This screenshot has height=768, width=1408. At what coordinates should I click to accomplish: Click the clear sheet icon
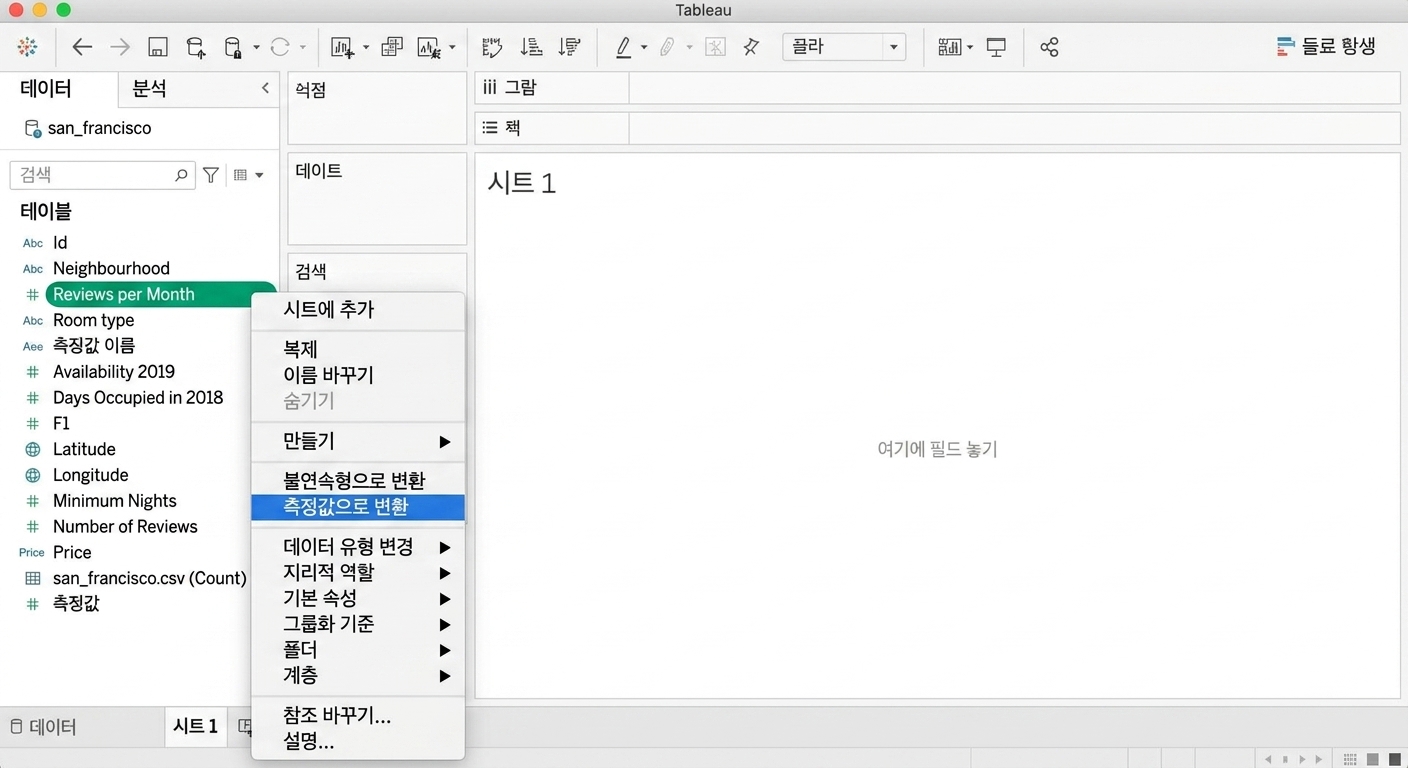pos(430,47)
